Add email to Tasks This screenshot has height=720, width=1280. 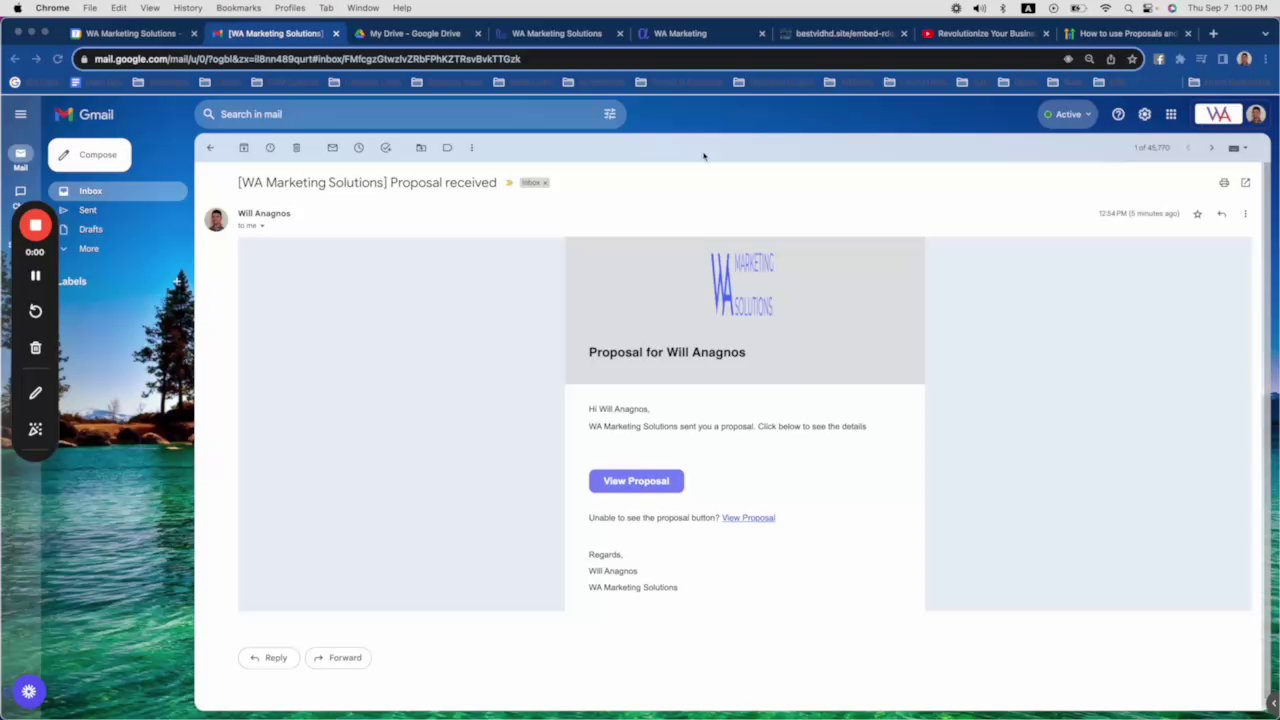[x=385, y=148]
